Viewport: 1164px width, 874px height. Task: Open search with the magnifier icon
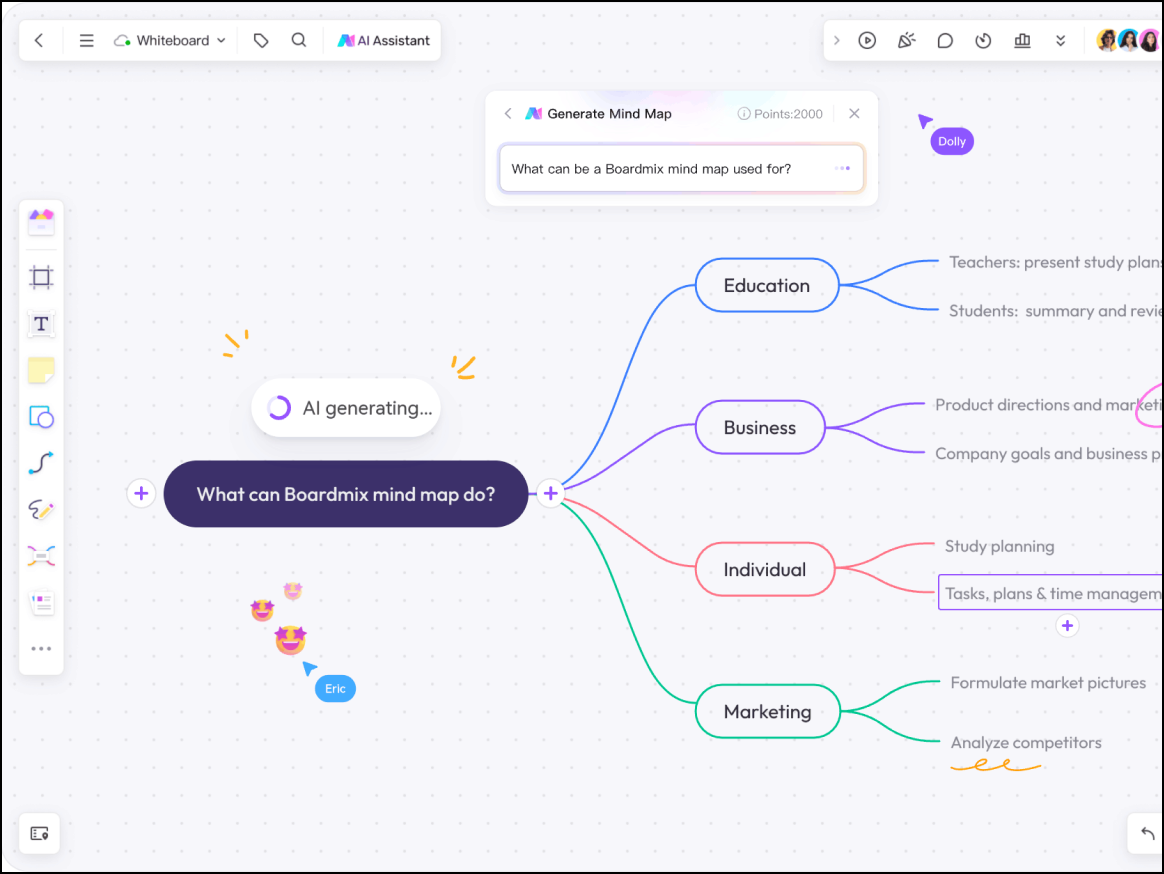coord(298,40)
